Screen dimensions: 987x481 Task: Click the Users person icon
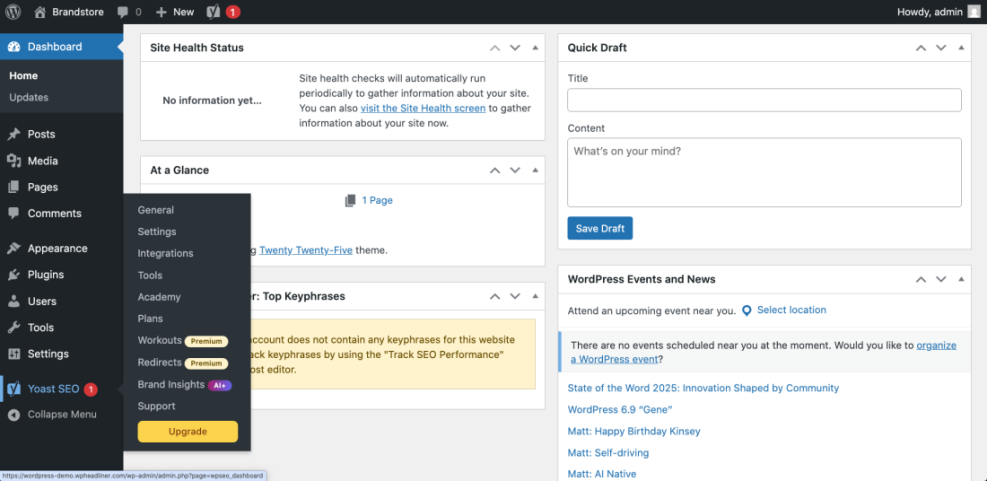[x=14, y=301]
